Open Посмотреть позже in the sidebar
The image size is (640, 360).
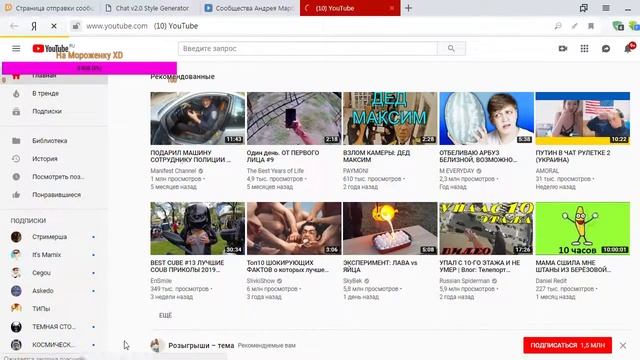[x=55, y=177]
